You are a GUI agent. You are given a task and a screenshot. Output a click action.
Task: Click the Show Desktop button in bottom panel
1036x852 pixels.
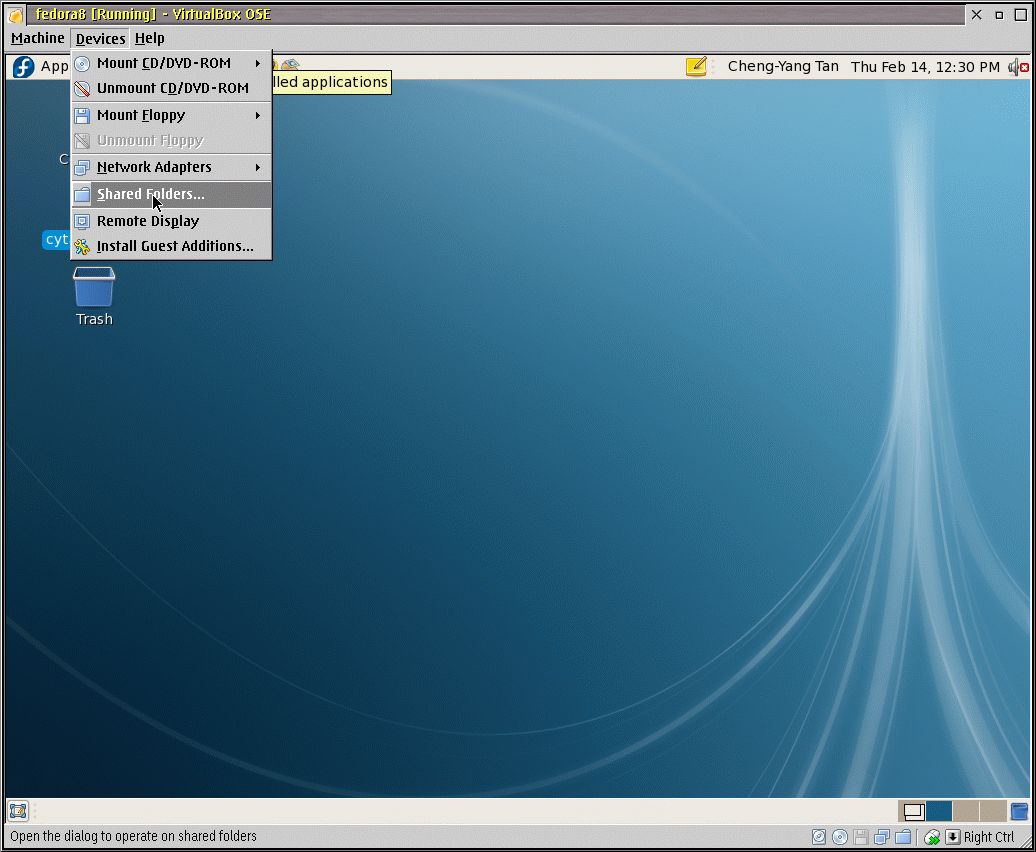18,810
